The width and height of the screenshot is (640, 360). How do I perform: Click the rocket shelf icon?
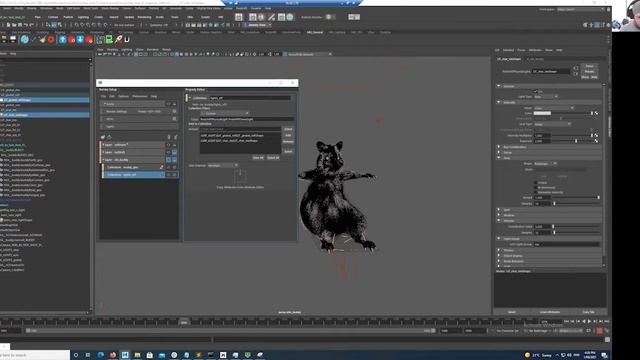118,39
